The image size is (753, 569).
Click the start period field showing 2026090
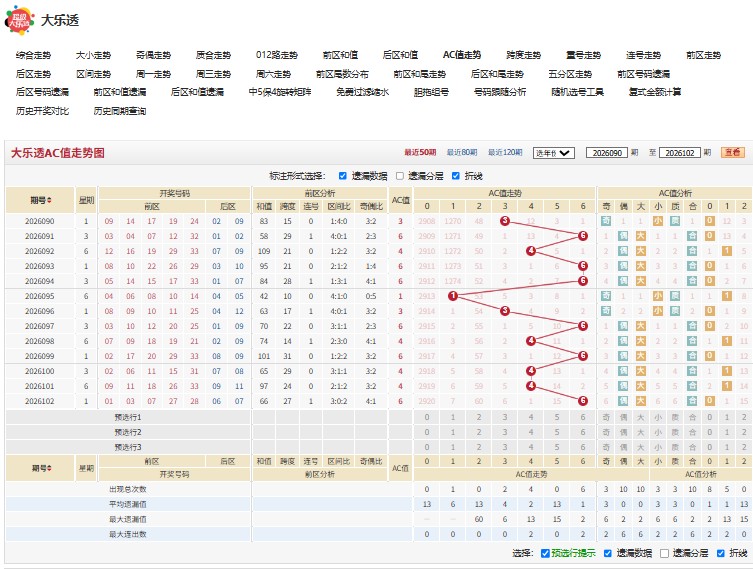click(x=607, y=153)
